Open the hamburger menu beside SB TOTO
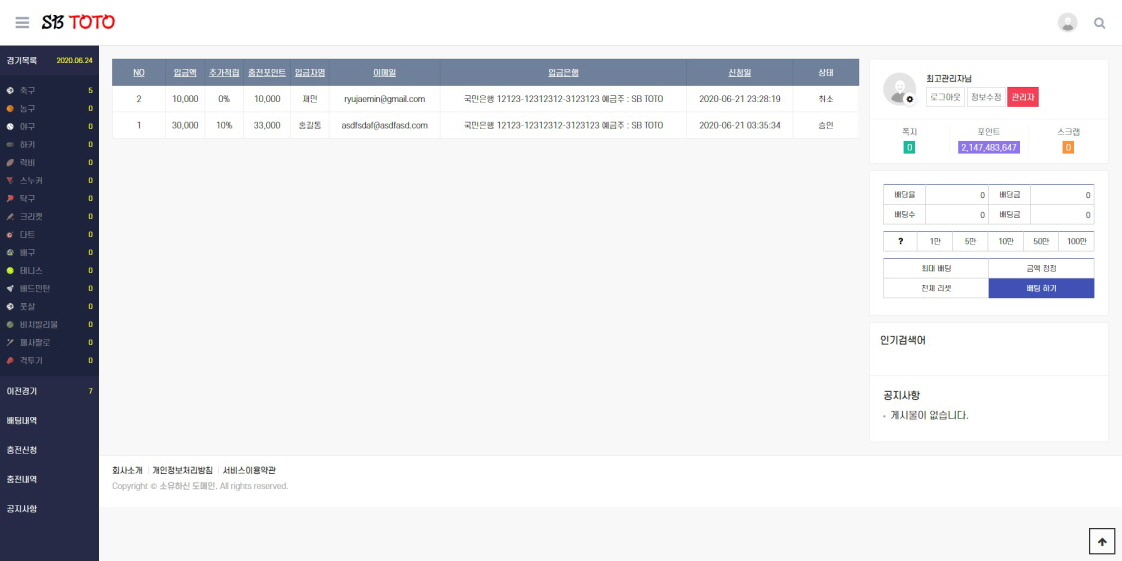 click(x=22, y=22)
